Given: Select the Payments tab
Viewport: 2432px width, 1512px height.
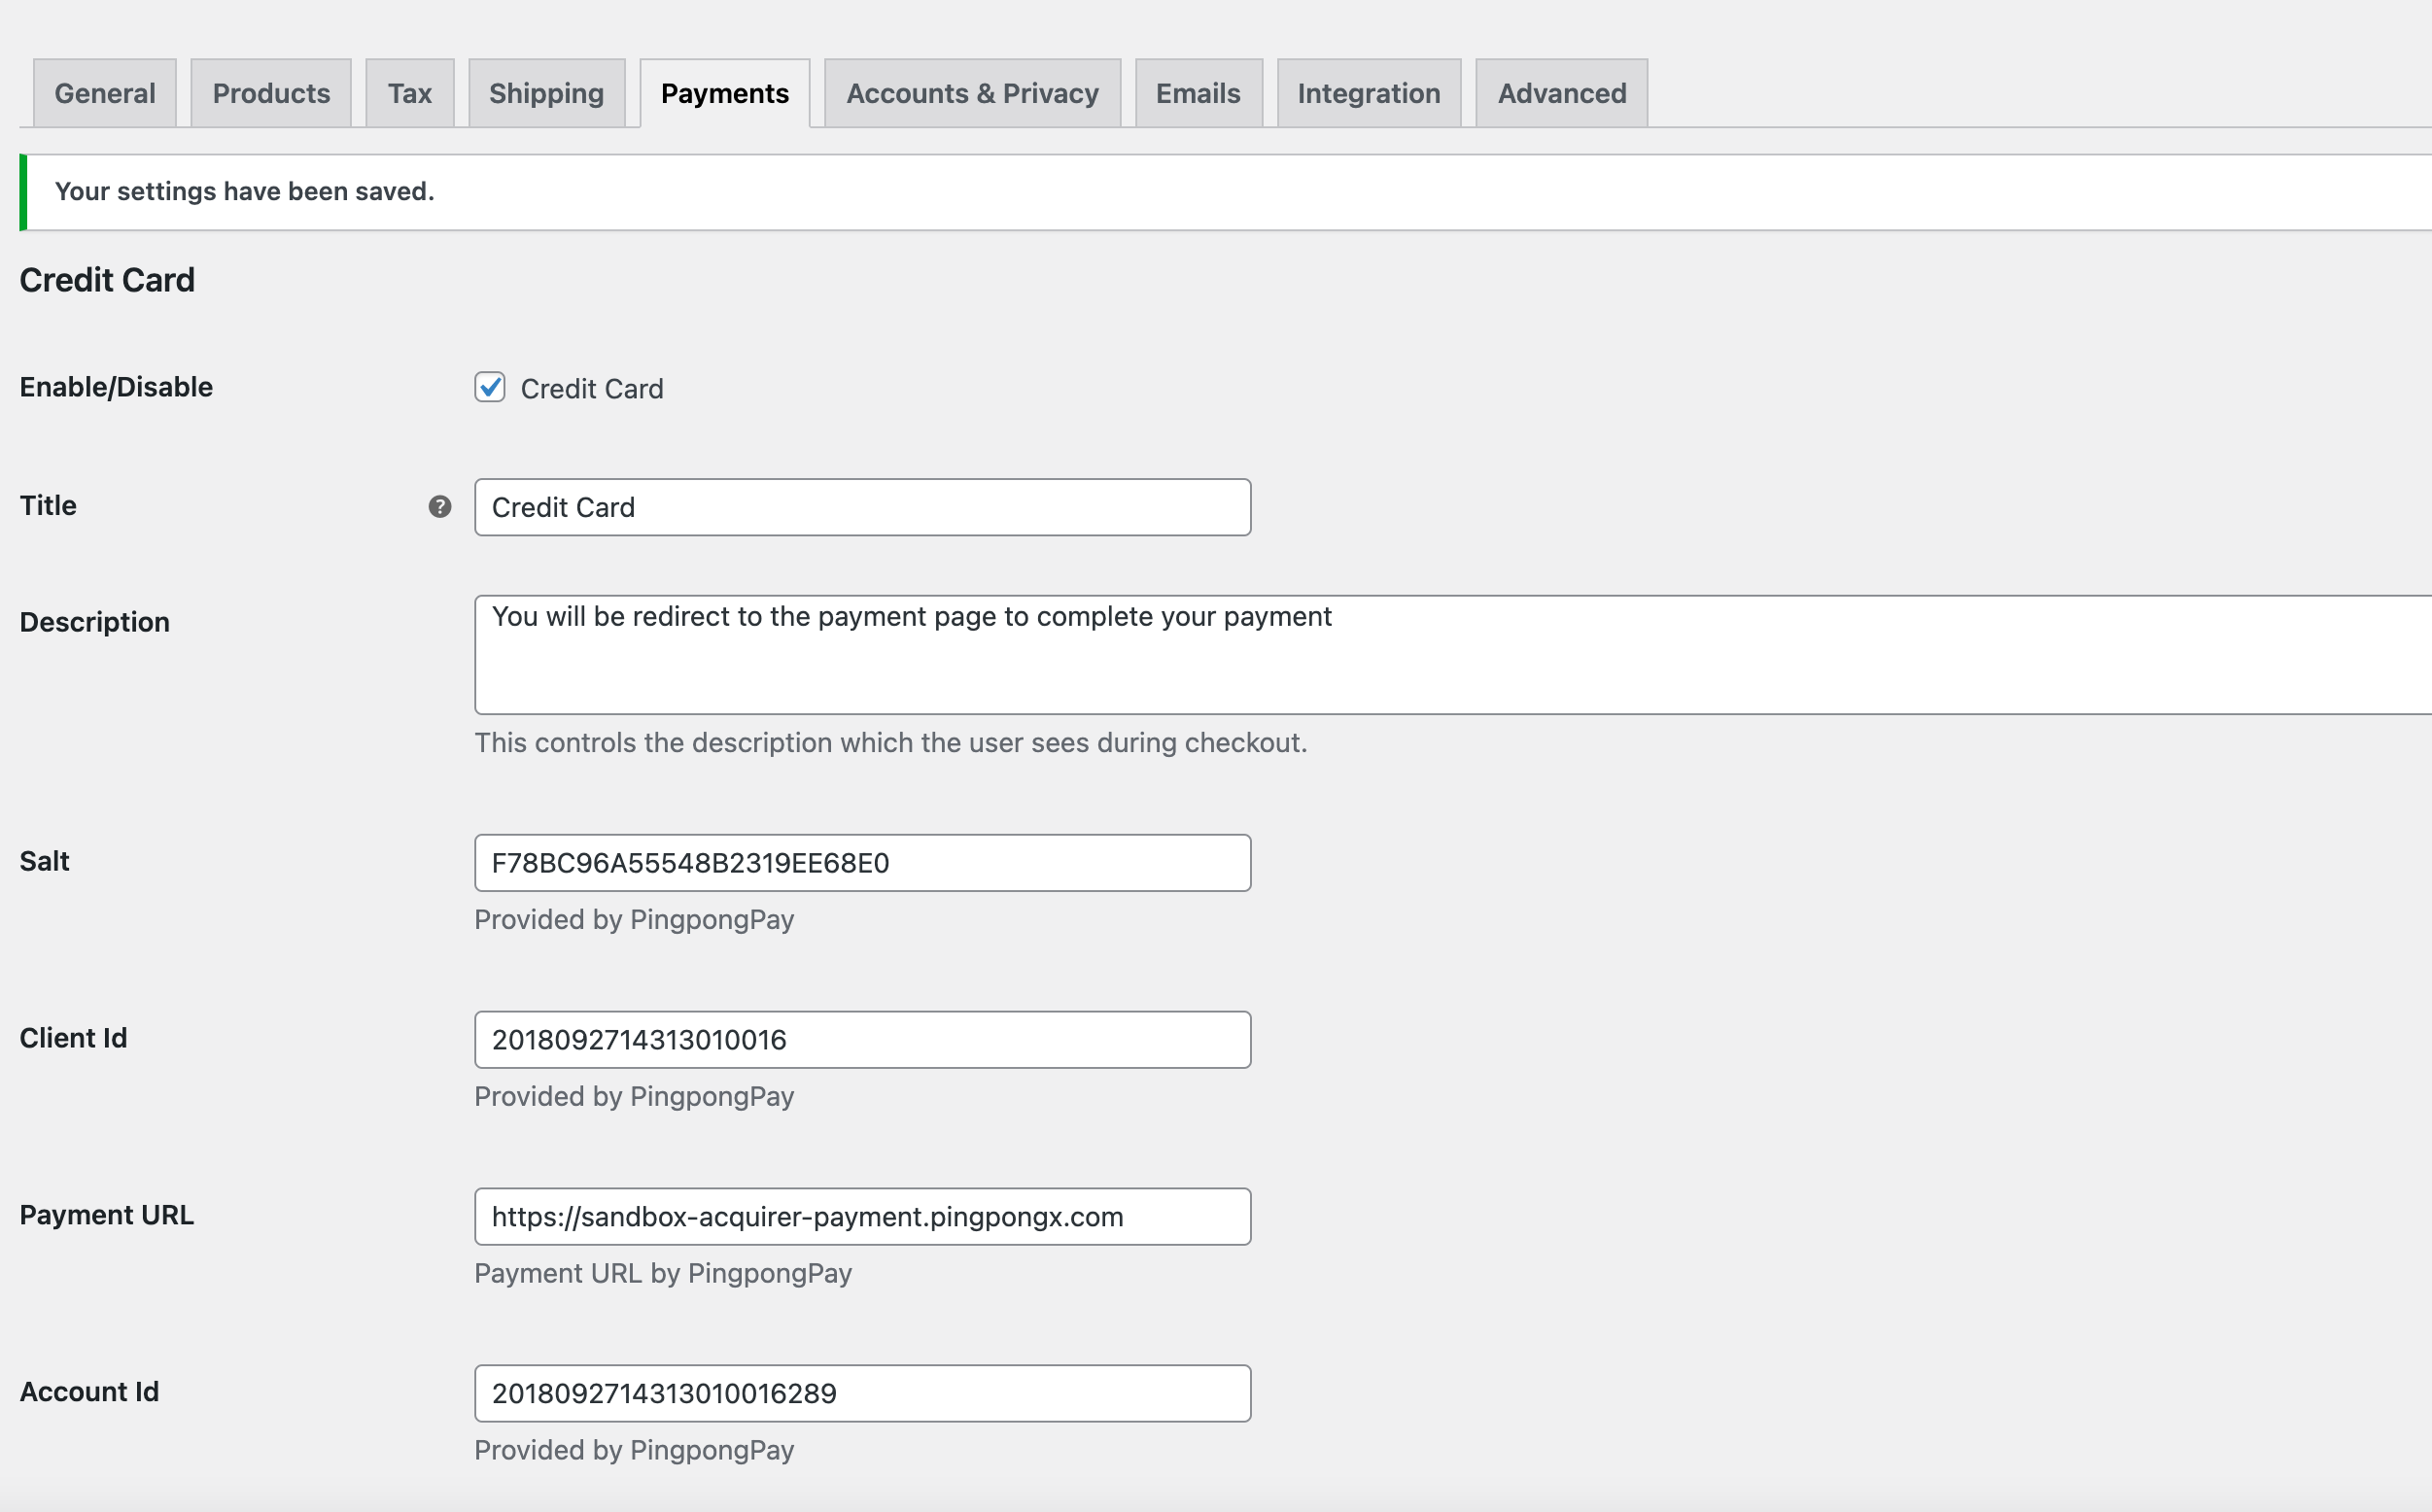Looking at the screenshot, I should [x=725, y=93].
